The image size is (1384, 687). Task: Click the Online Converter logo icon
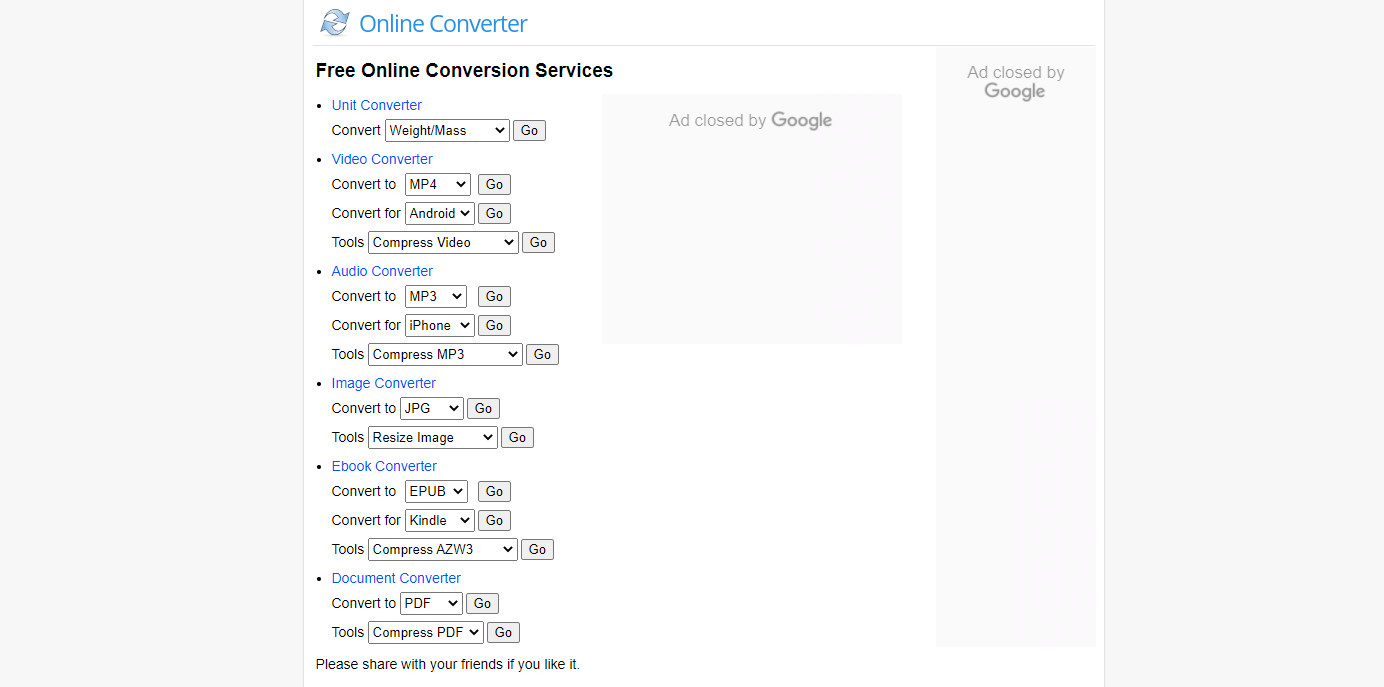[334, 21]
